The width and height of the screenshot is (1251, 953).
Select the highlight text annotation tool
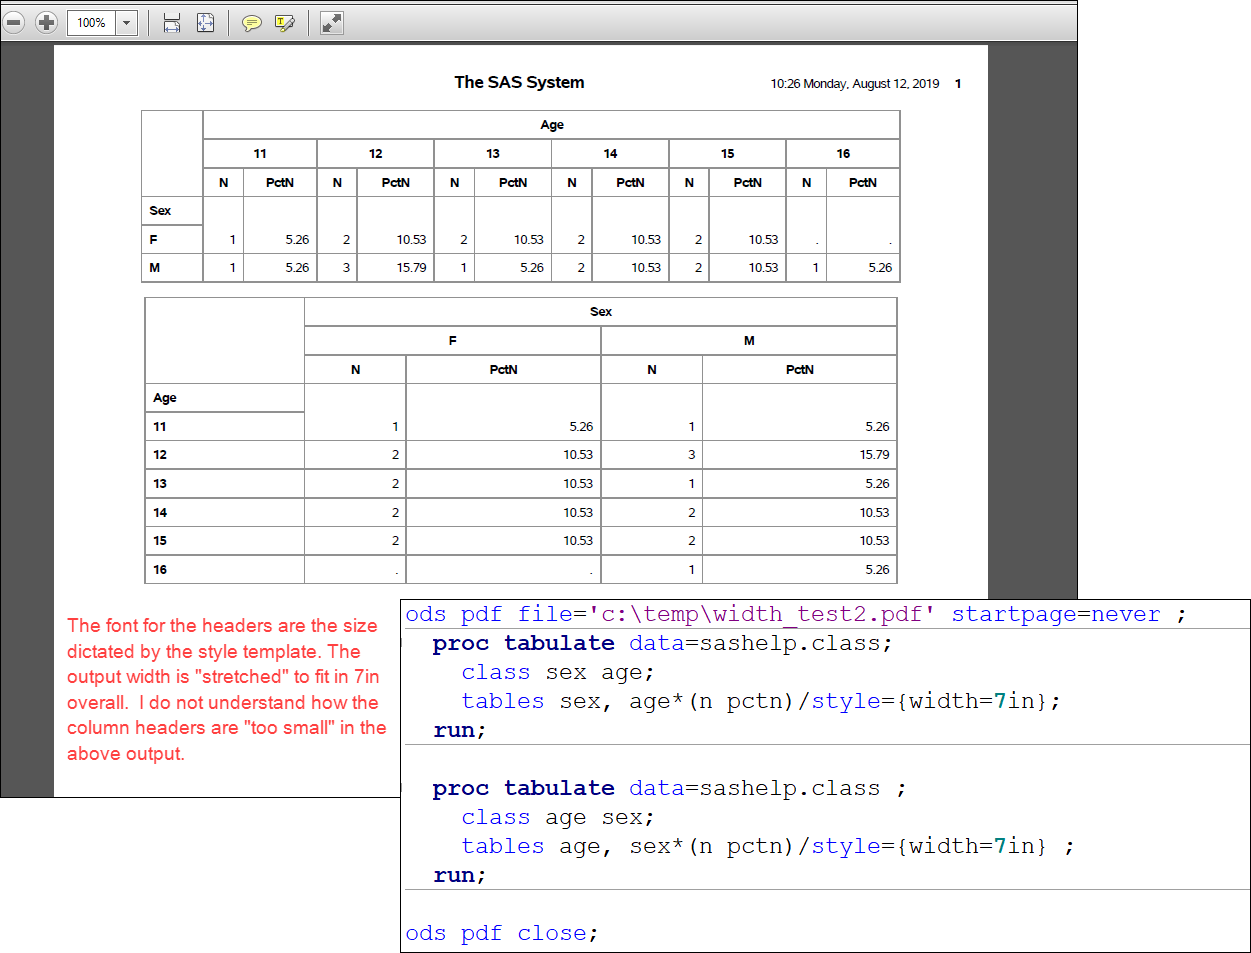(x=285, y=22)
